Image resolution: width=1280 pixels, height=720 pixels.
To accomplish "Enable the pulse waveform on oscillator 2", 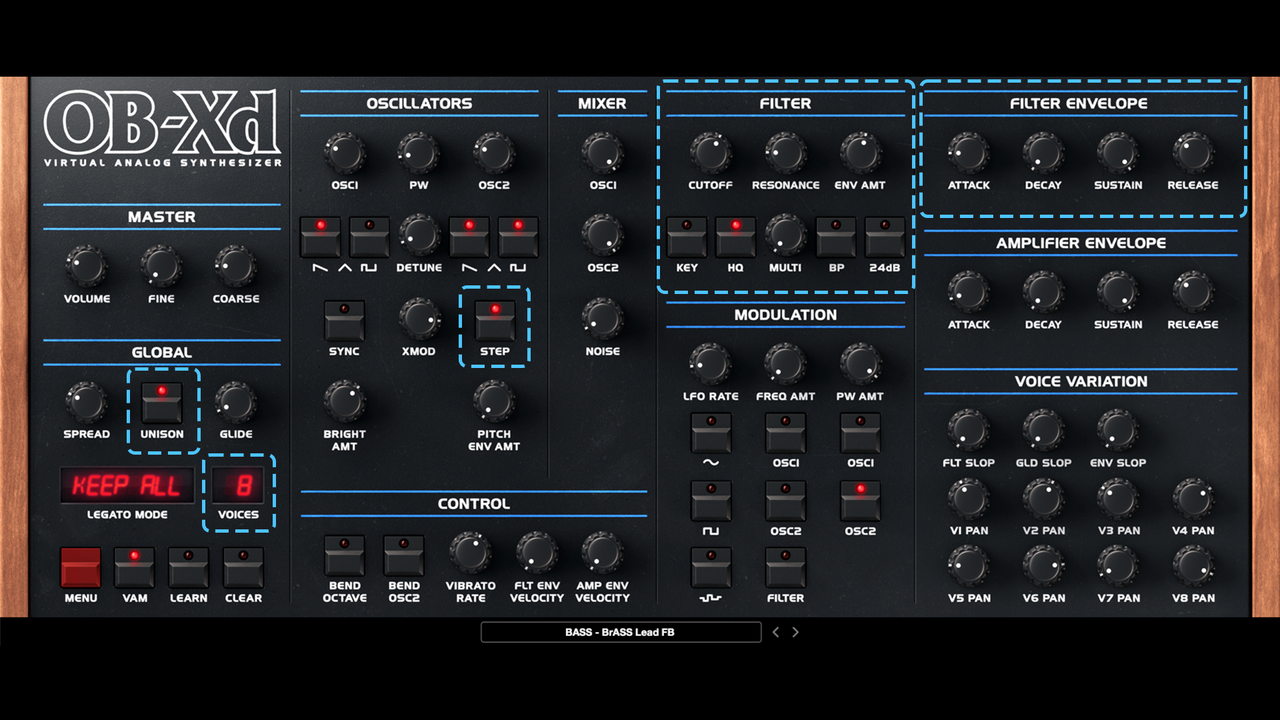I will click(x=518, y=236).
